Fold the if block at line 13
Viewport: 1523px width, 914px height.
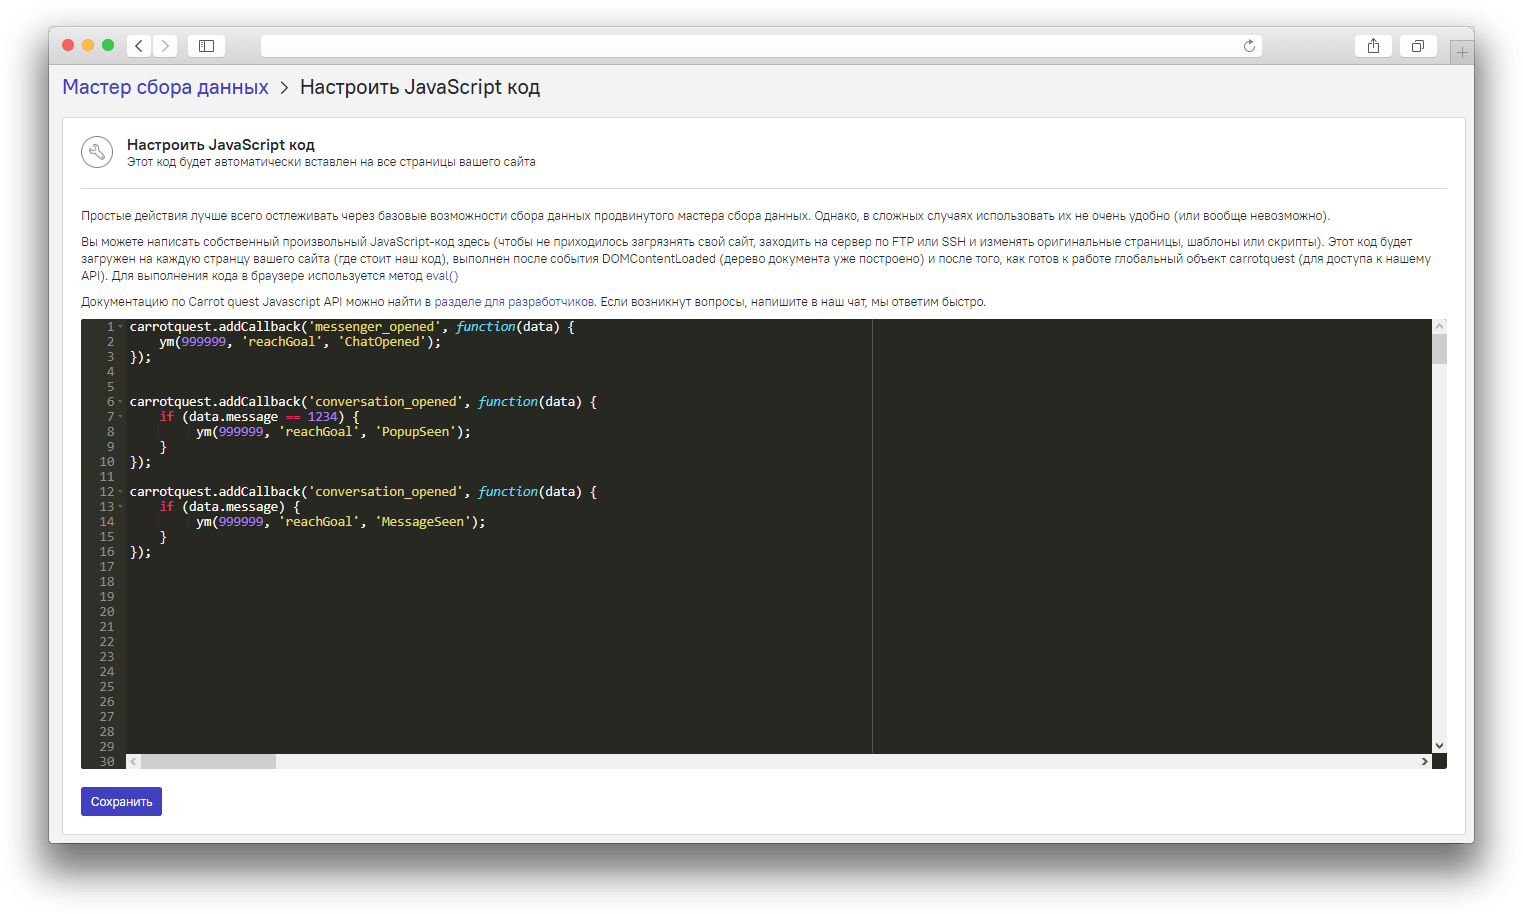pyautogui.click(x=120, y=506)
